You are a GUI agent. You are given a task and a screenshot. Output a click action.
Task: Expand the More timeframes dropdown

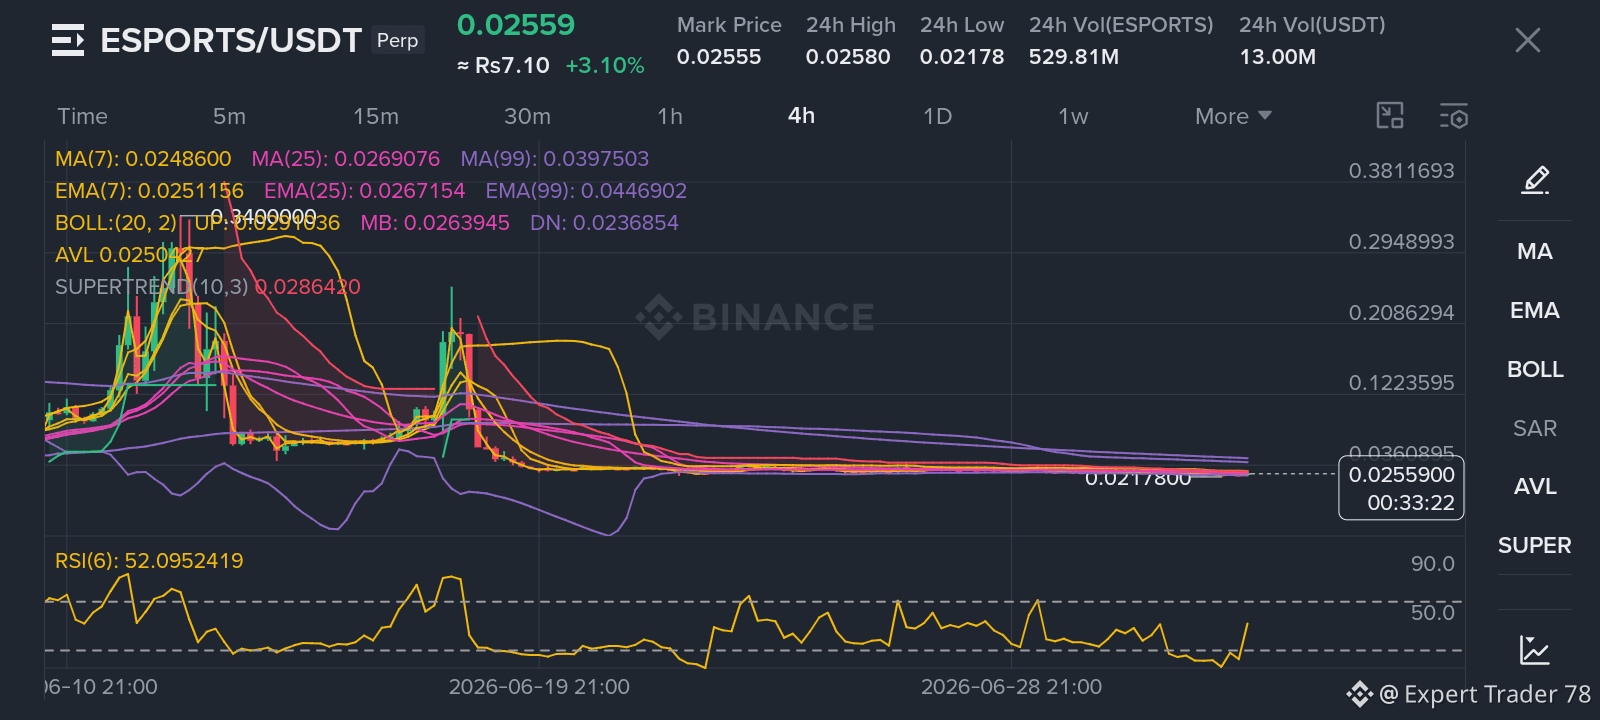point(1233,116)
